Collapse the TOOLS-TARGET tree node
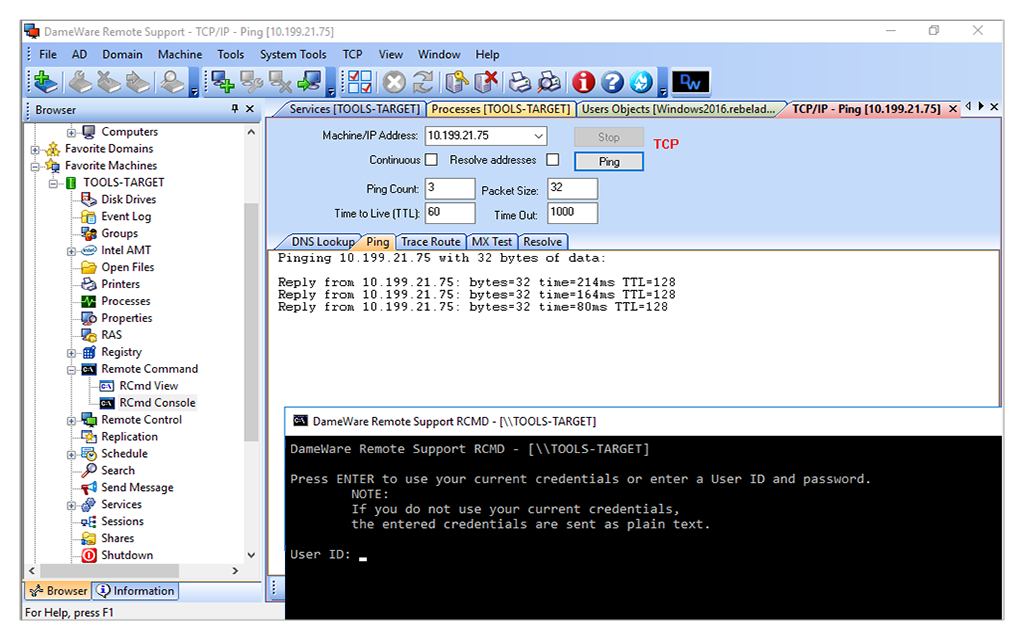The width and height of the screenshot is (1024, 640). [x=53, y=184]
